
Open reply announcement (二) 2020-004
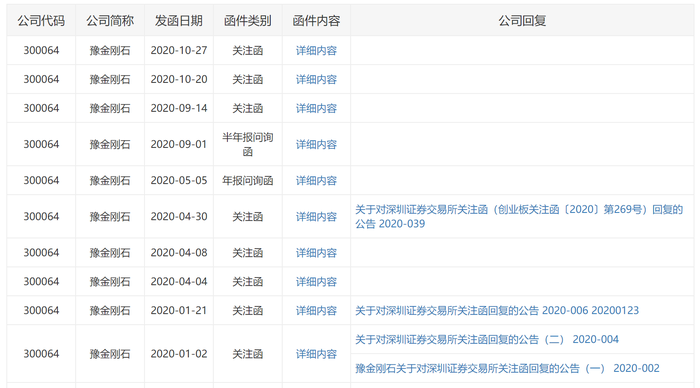click(487, 340)
